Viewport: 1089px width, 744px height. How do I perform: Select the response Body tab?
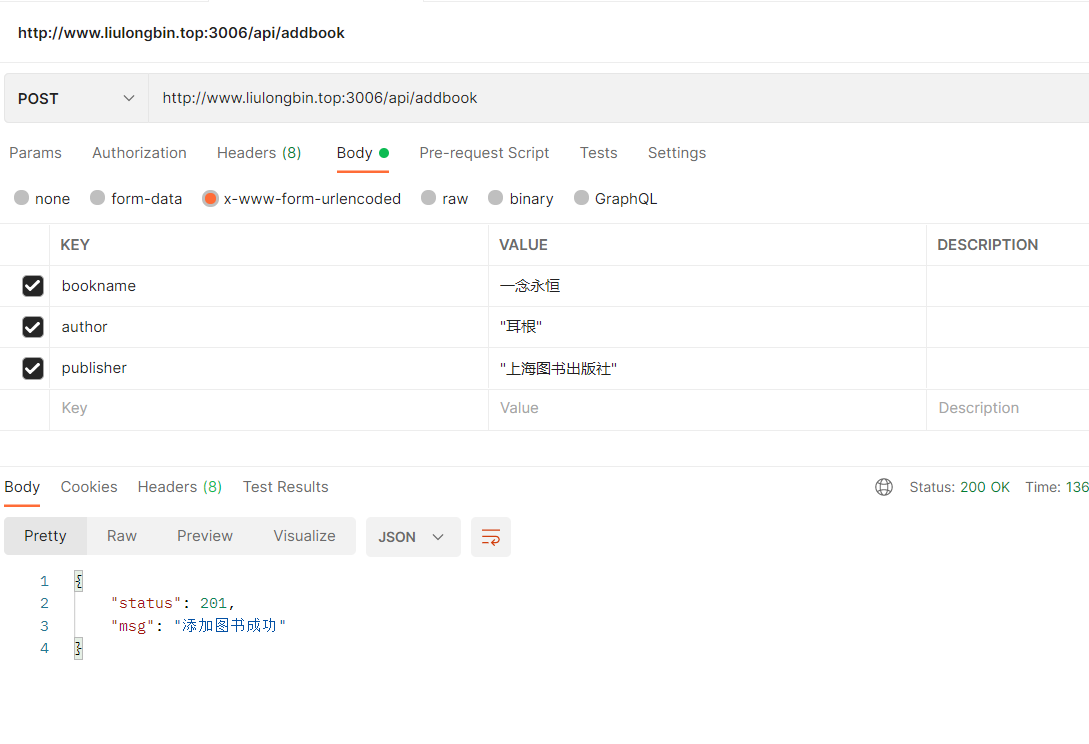(x=22, y=487)
